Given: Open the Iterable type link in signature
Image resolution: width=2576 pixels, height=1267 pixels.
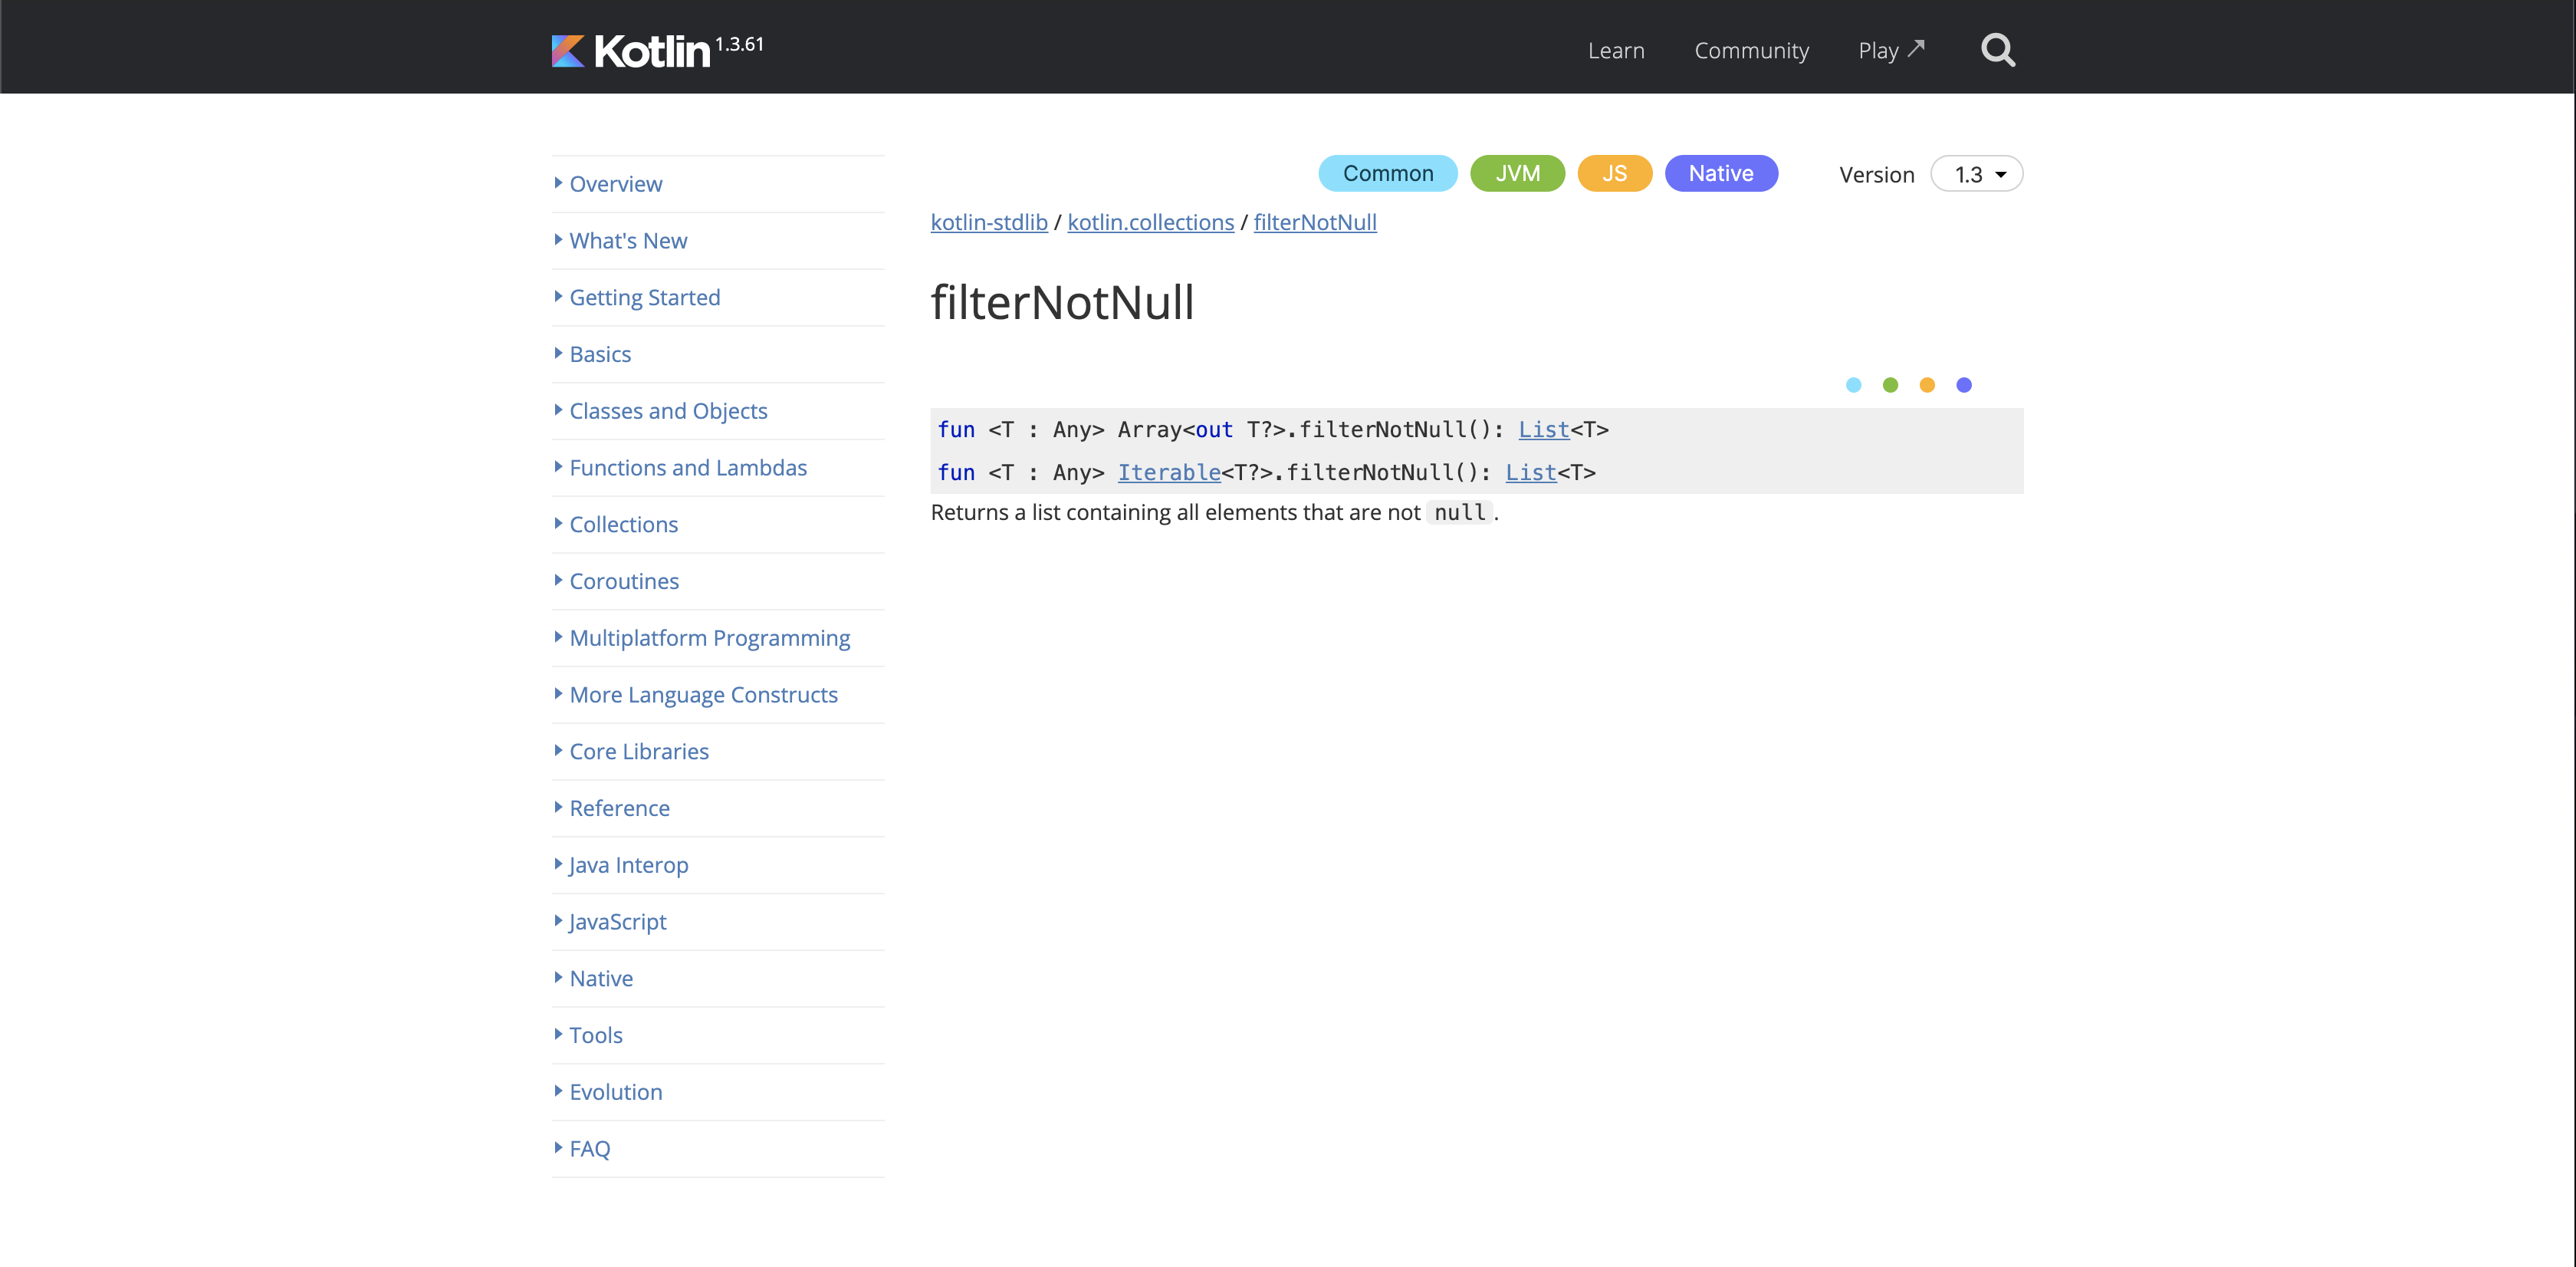Looking at the screenshot, I should click(x=1168, y=472).
